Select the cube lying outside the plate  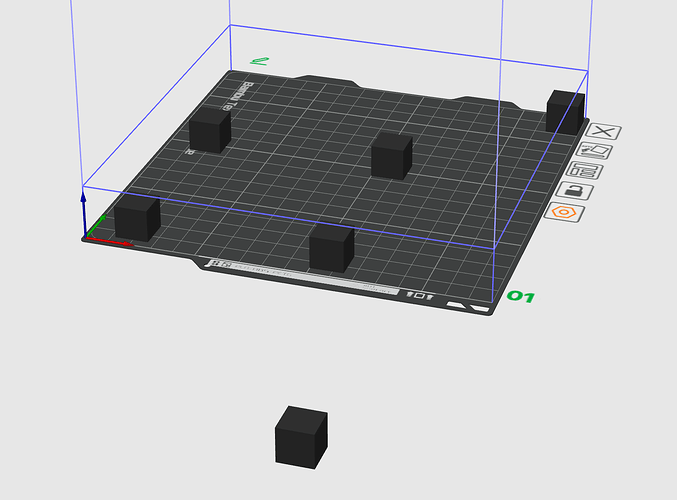pos(301,437)
